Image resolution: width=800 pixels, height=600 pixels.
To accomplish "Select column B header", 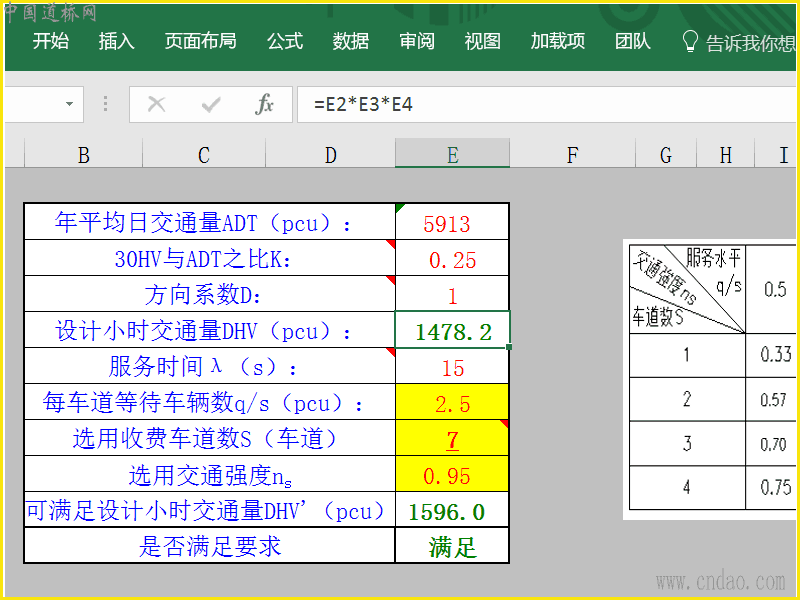I will [x=84, y=155].
